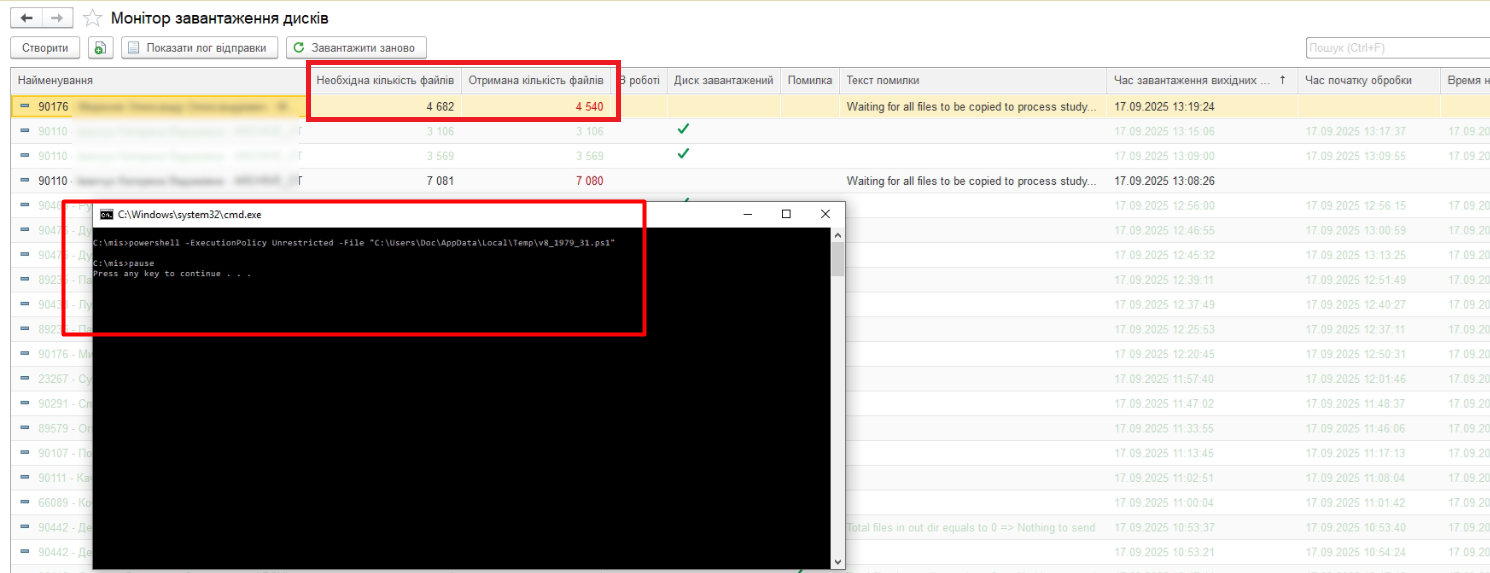
Task: Sort by Час завантаження вихідних column header
Action: point(1192,80)
